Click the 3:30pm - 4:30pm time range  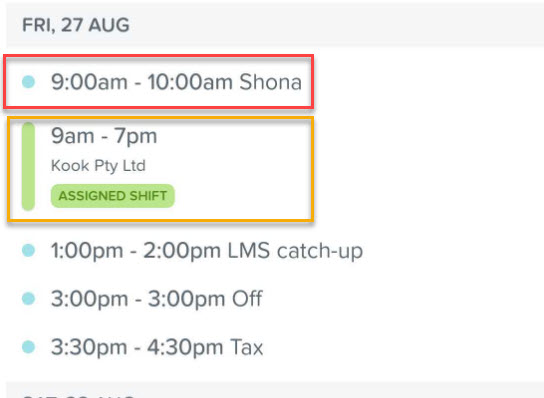tap(137, 347)
